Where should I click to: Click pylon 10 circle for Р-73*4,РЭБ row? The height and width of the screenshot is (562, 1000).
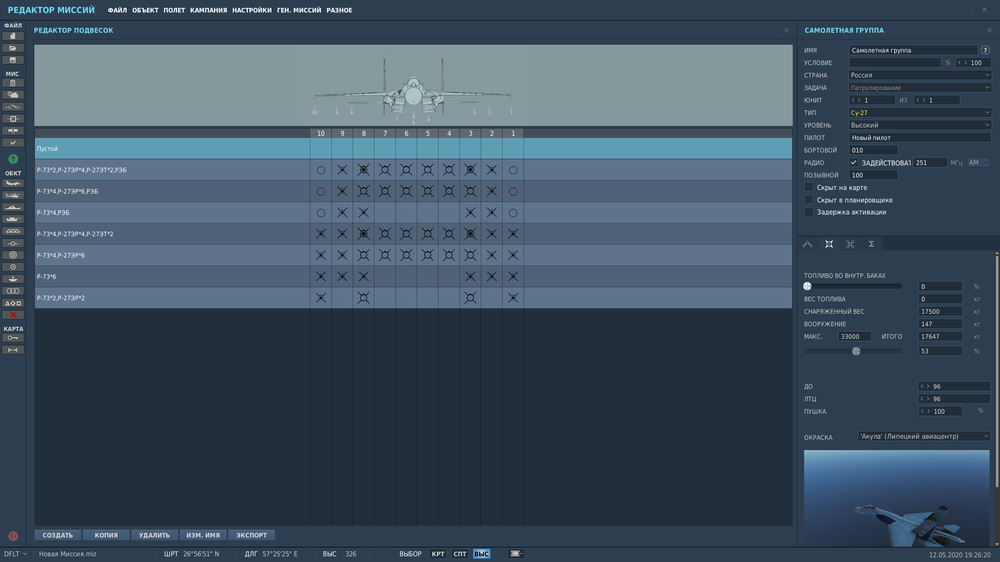(x=321, y=213)
